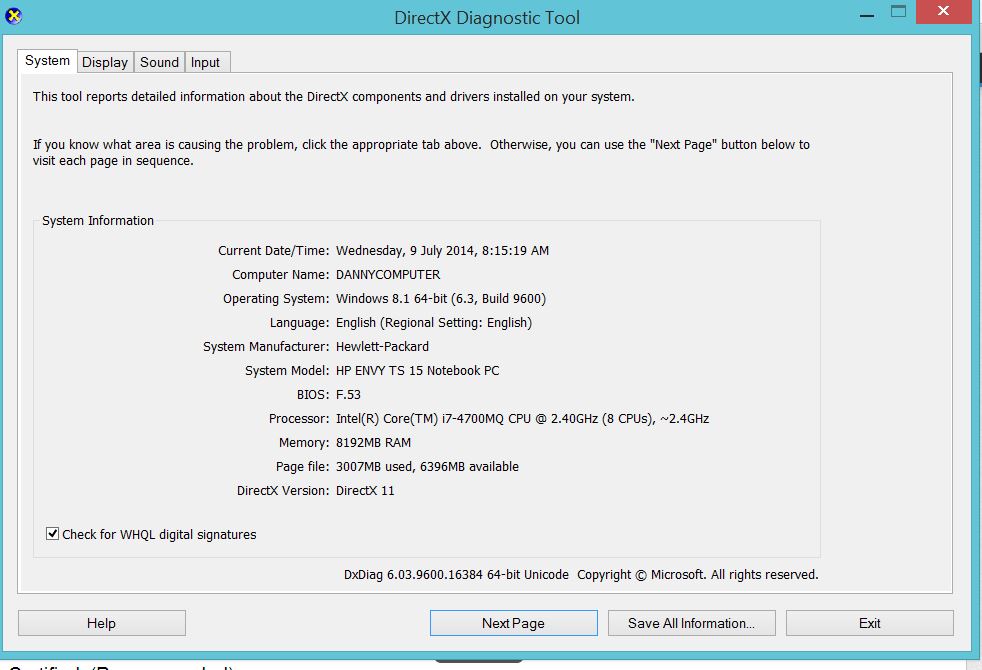
Task: Click the Copyright Microsoft text
Action: pyautogui.click(x=698, y=575)
